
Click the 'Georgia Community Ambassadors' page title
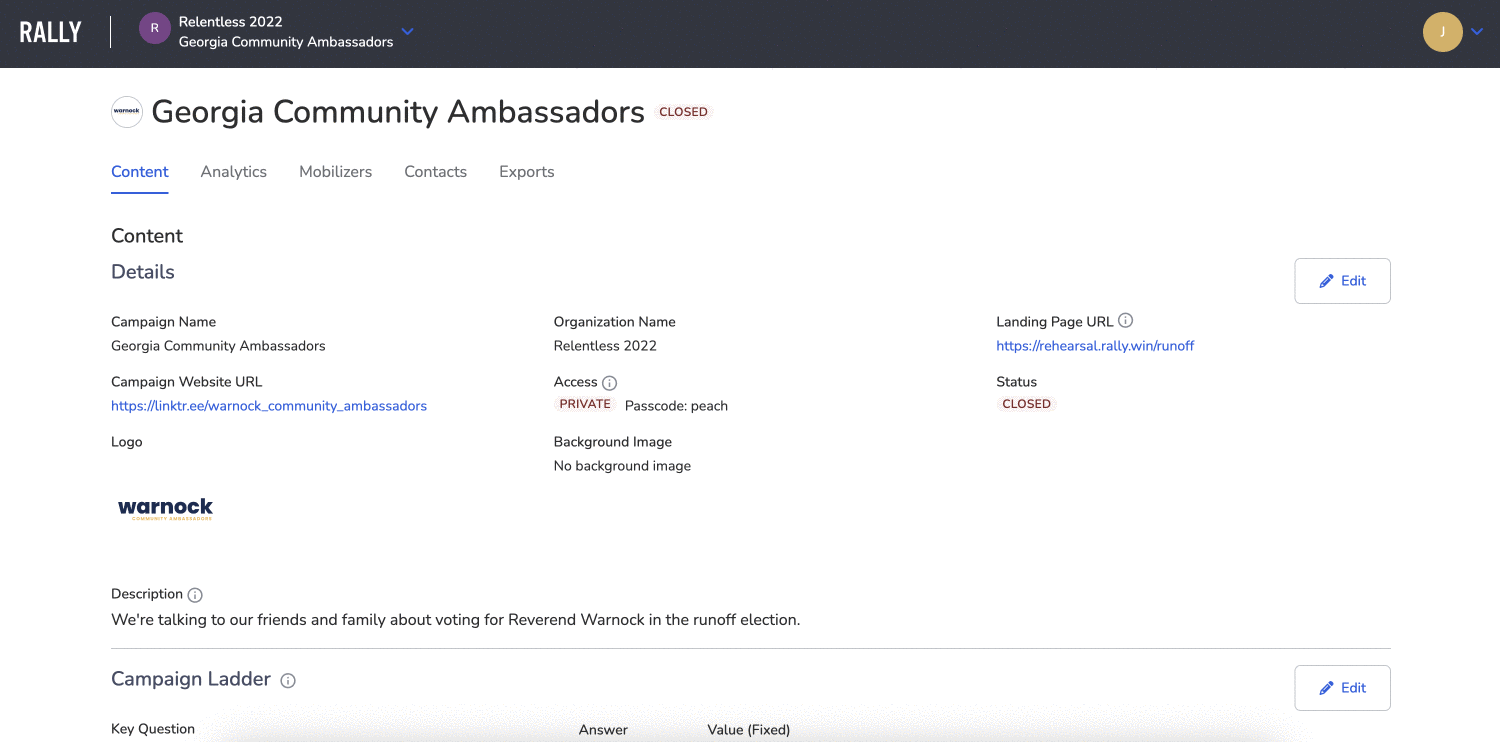pyautogui.click(x=398, y=112)
